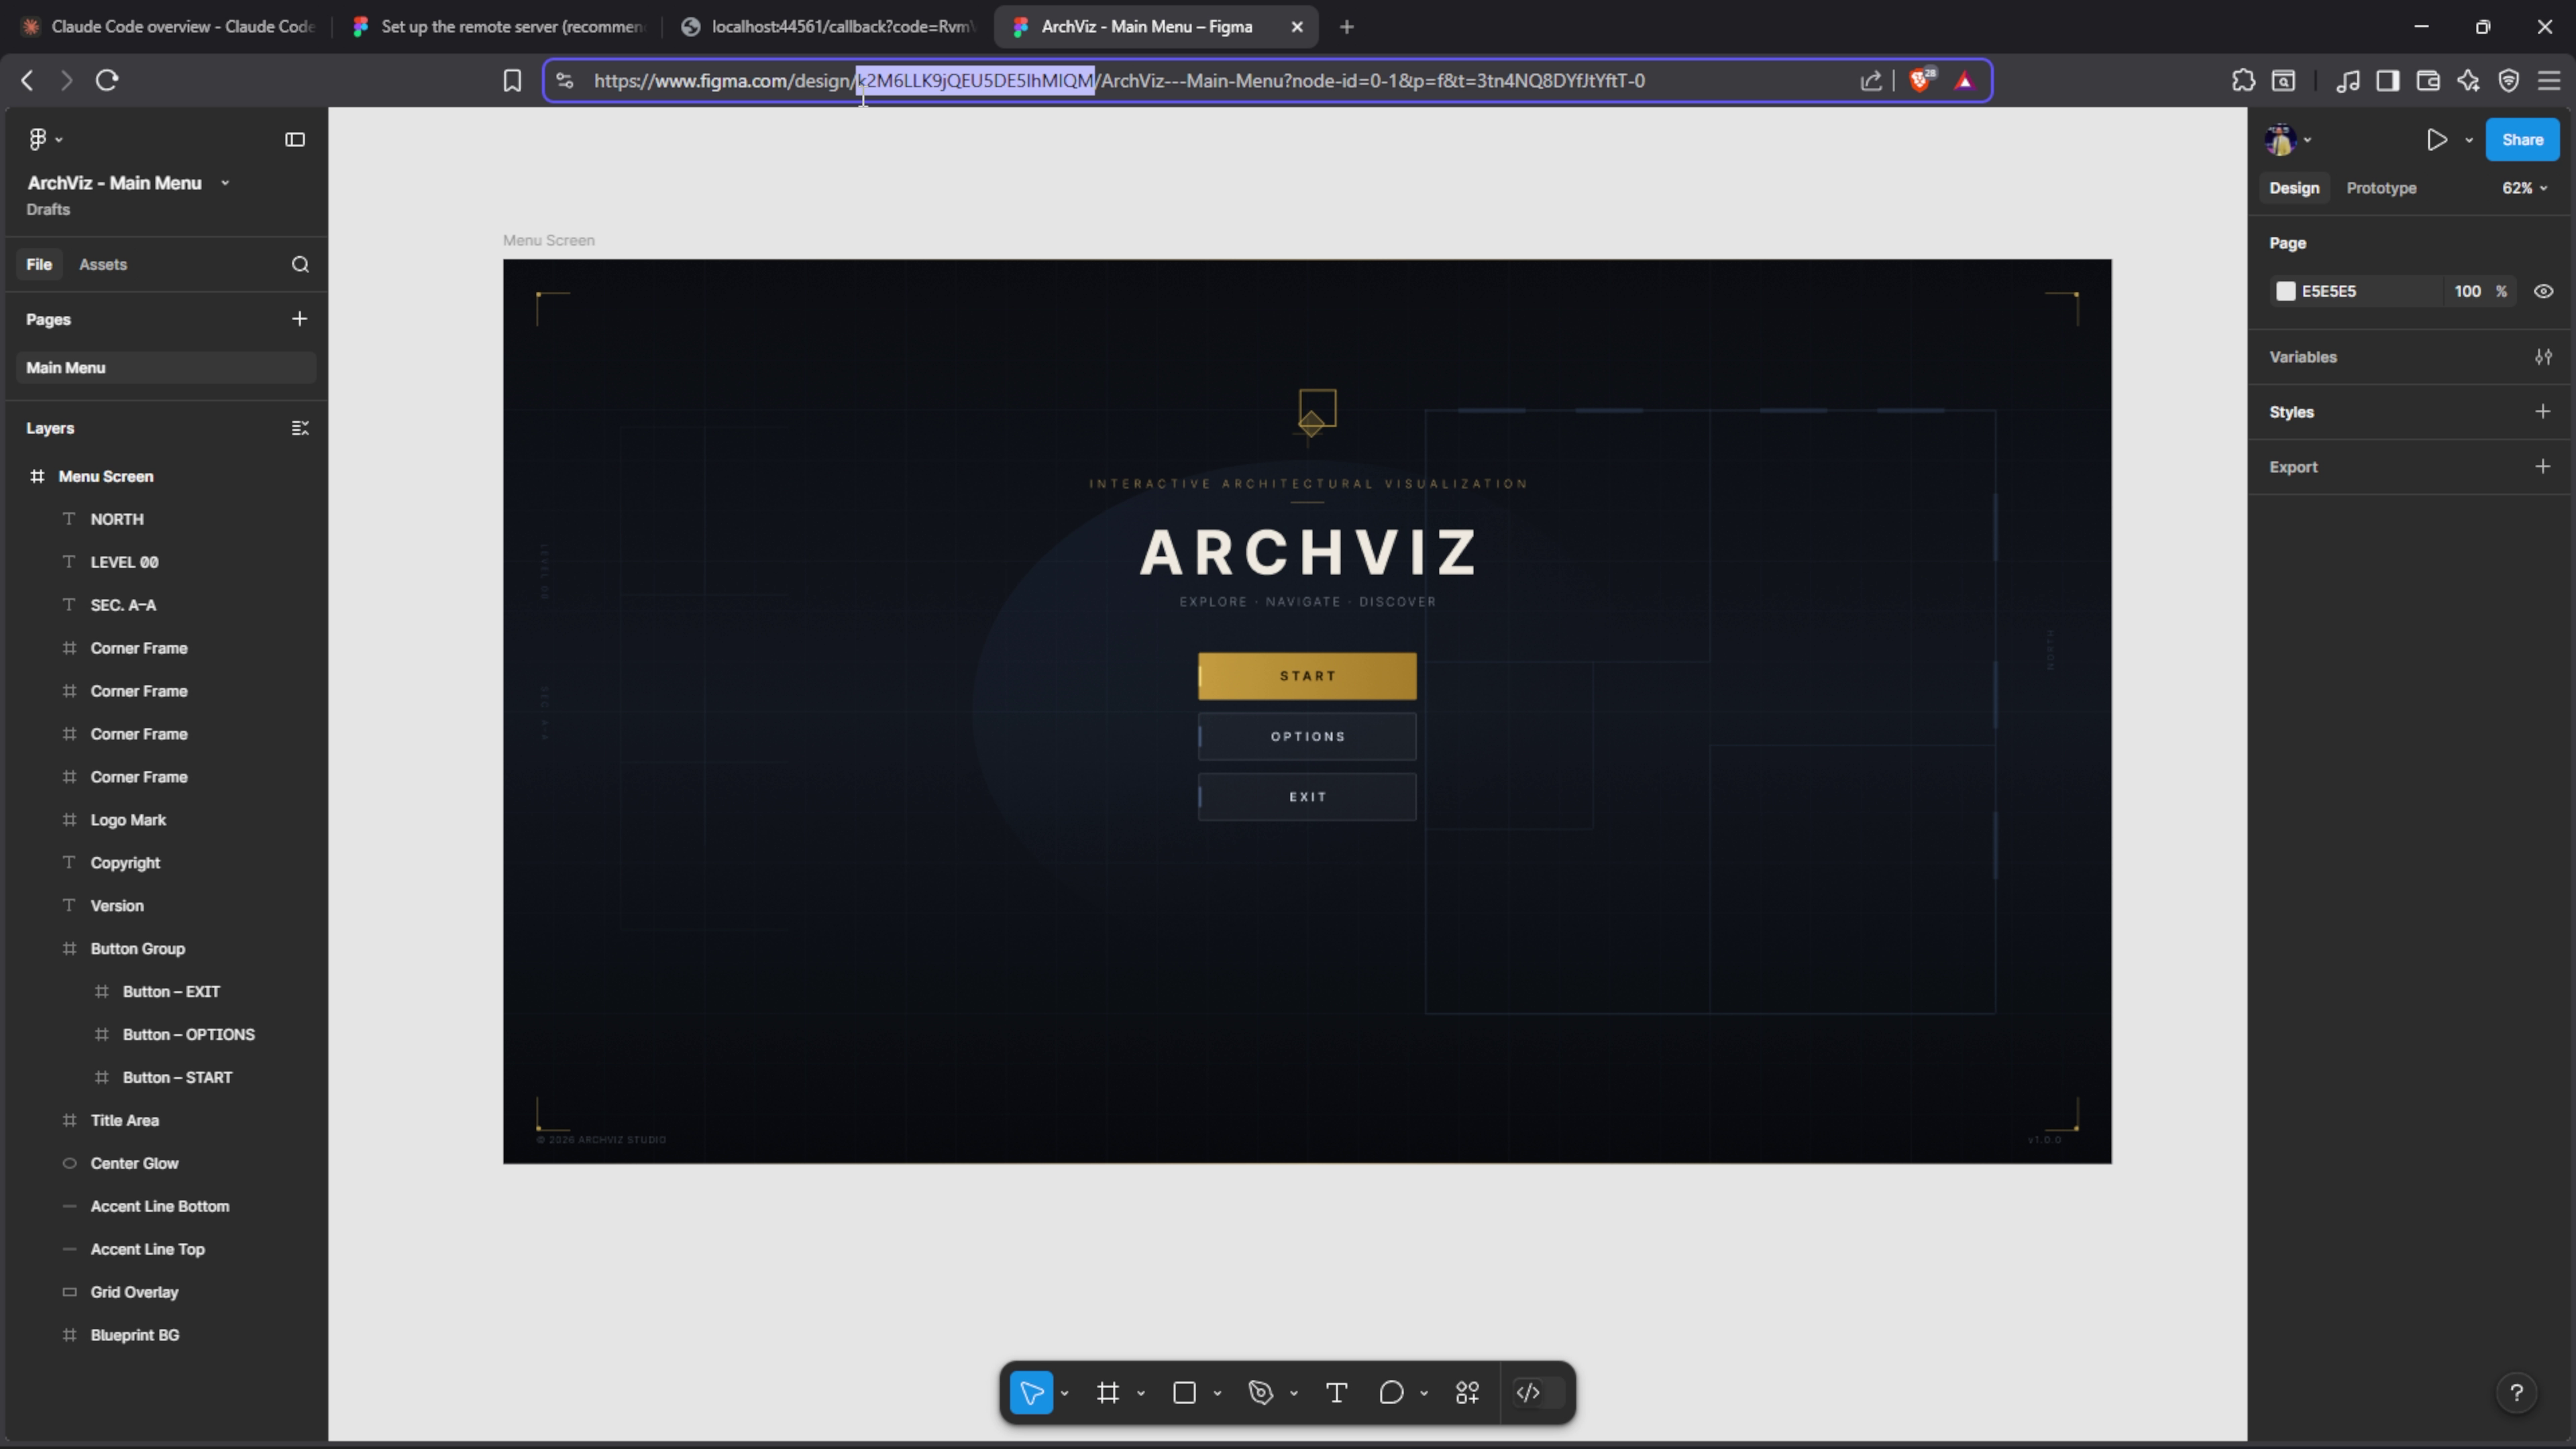
Task: Open the help question mark button
Action: (x=2516, y=1392)
